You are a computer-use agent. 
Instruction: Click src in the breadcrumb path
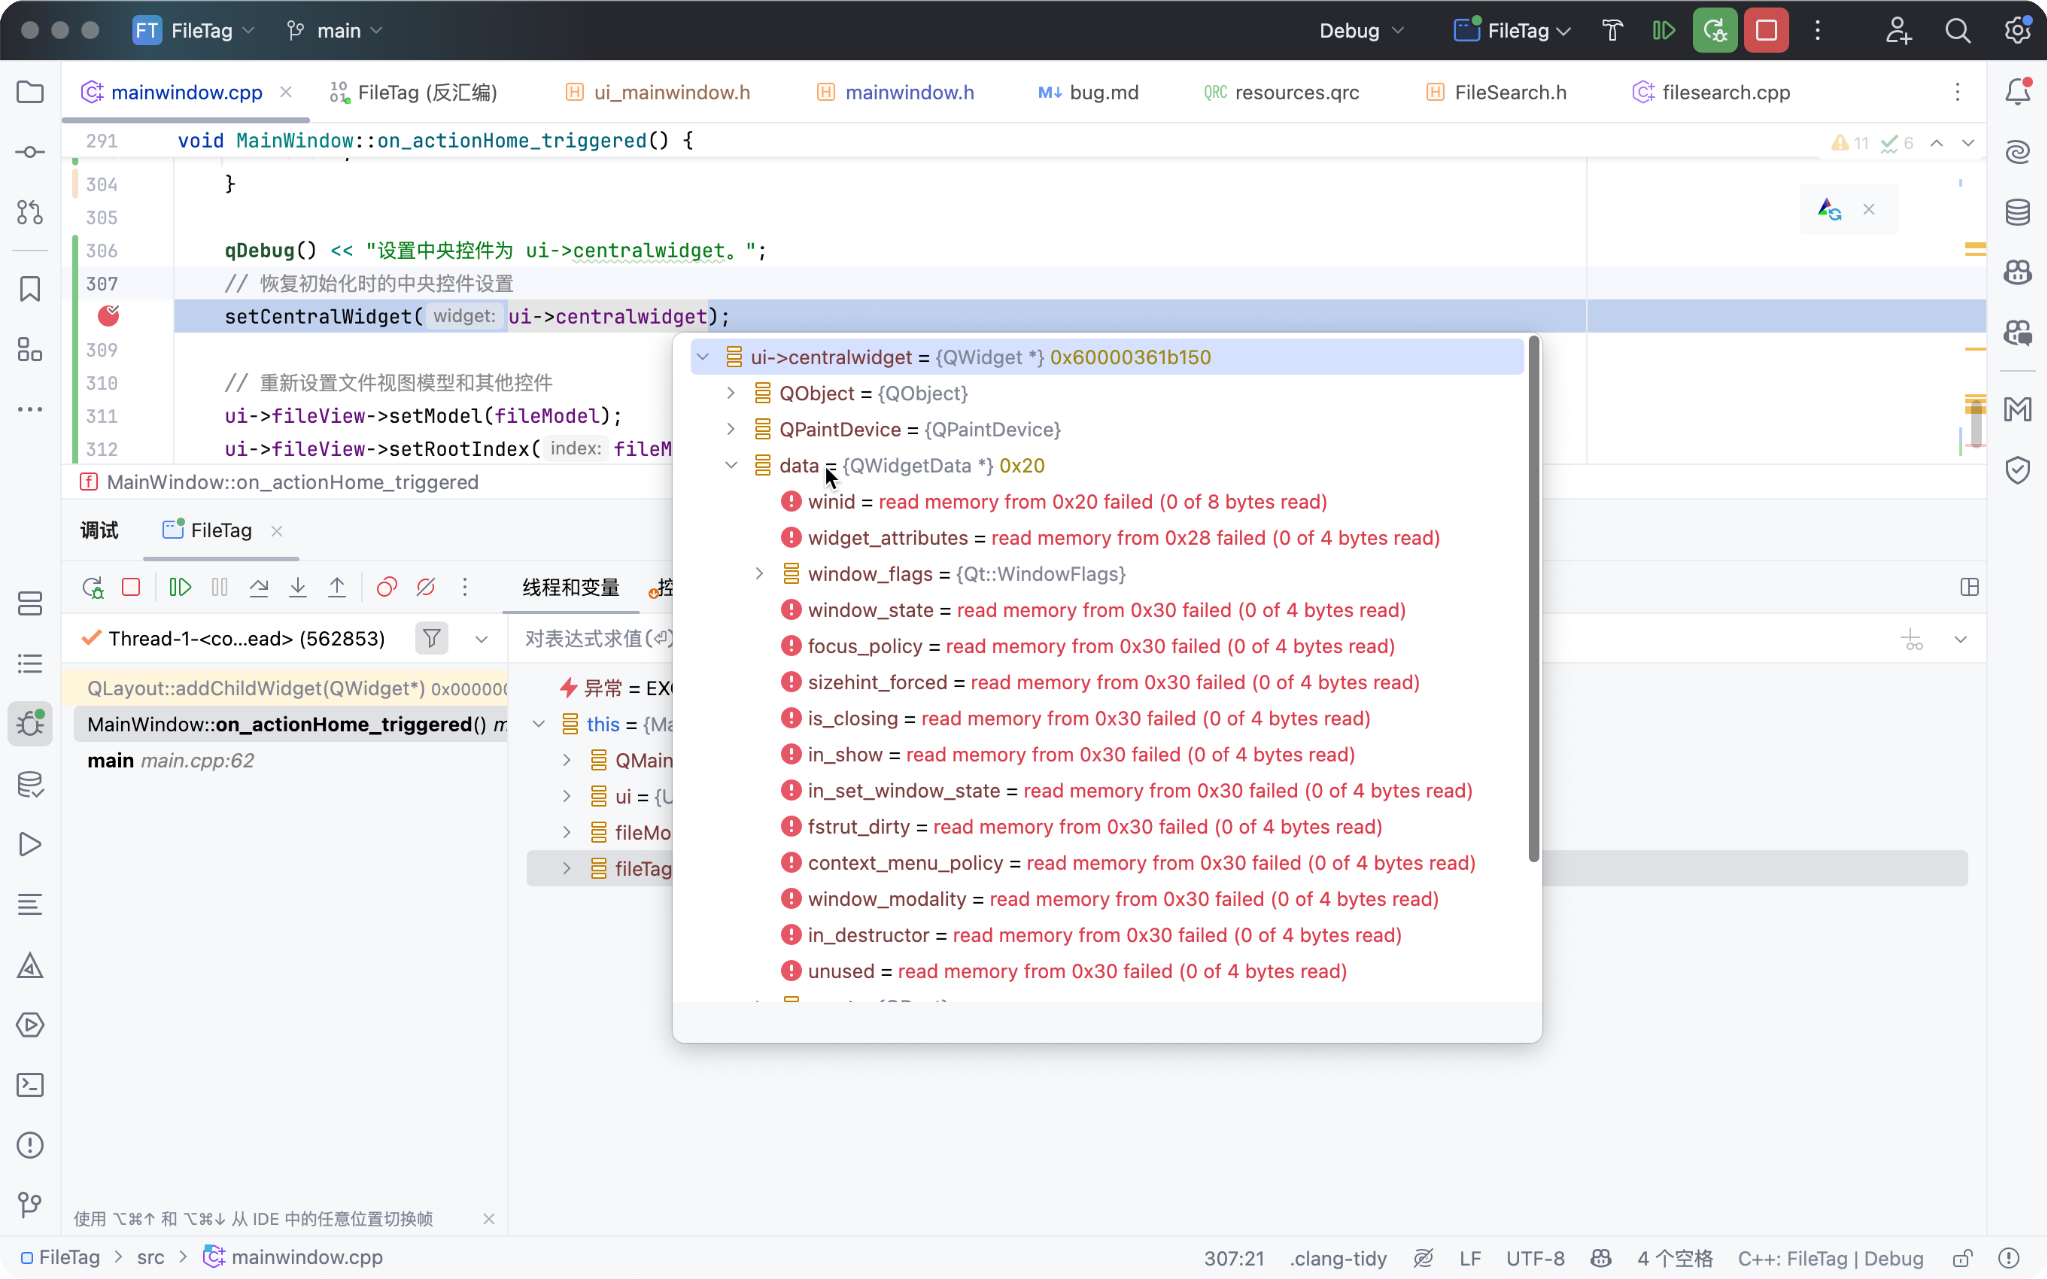[x=151, y=1257]
